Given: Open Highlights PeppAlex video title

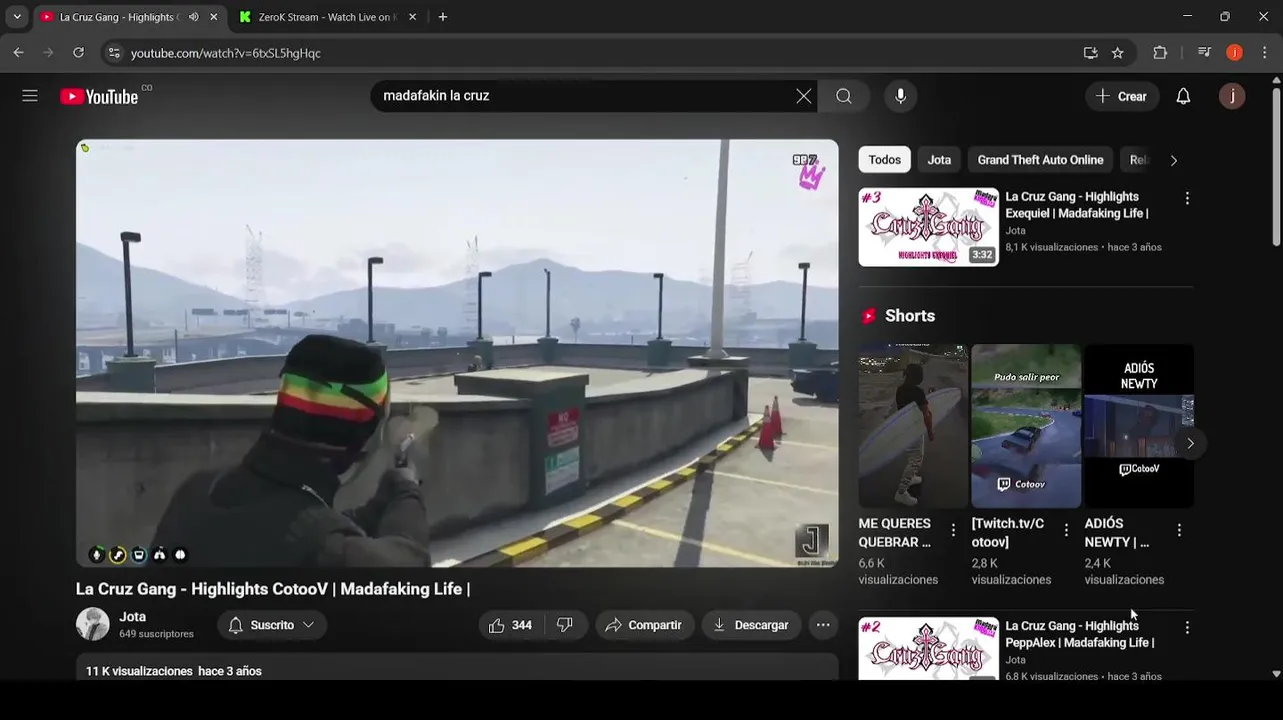Looking at the screenshot, I should [x=1080, y=634].
